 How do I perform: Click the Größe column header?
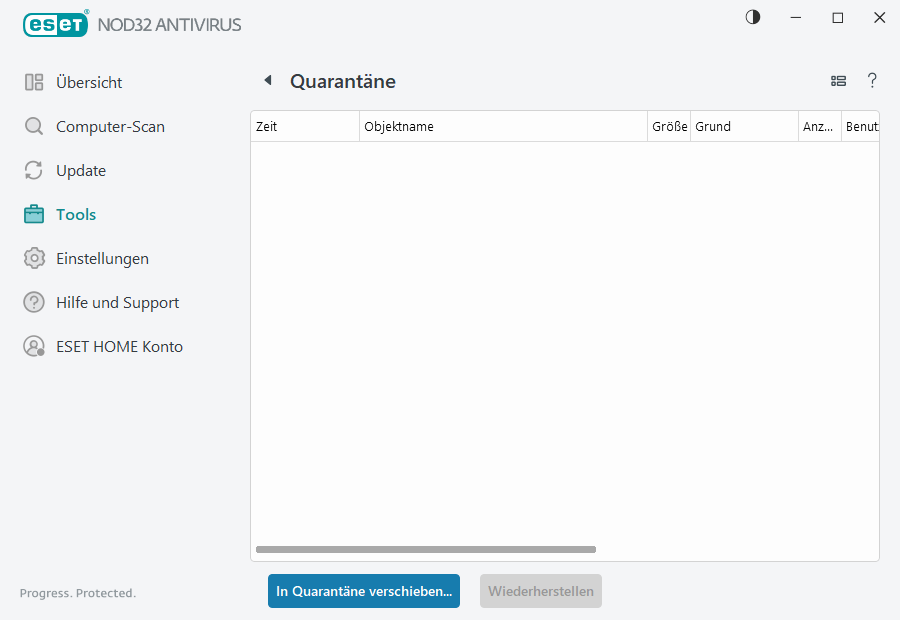pos(668,126)
